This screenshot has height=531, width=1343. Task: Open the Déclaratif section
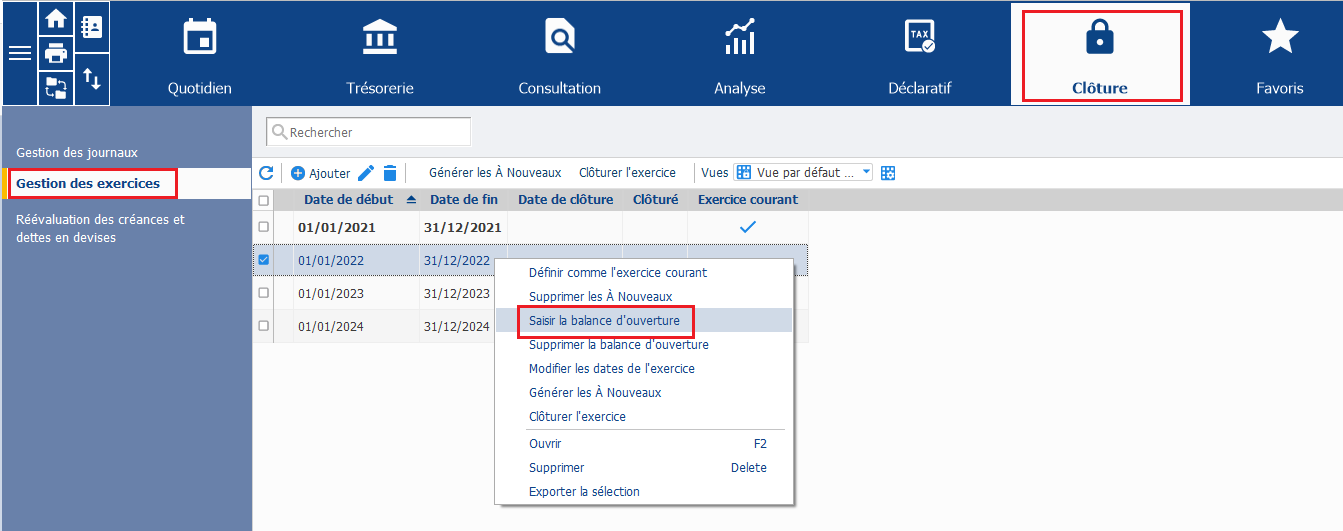pyautogui.click(x=920, y=54)
